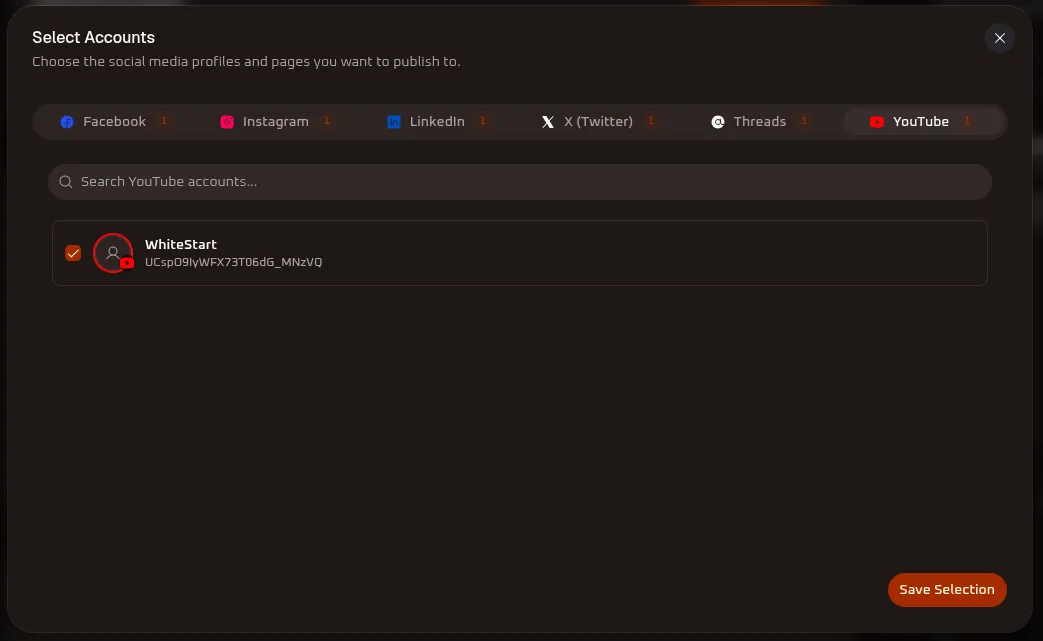The height and width of the screenshot is (641, 1043).
Task: Close the Select Accounts dialog
Action: point(999,38)
